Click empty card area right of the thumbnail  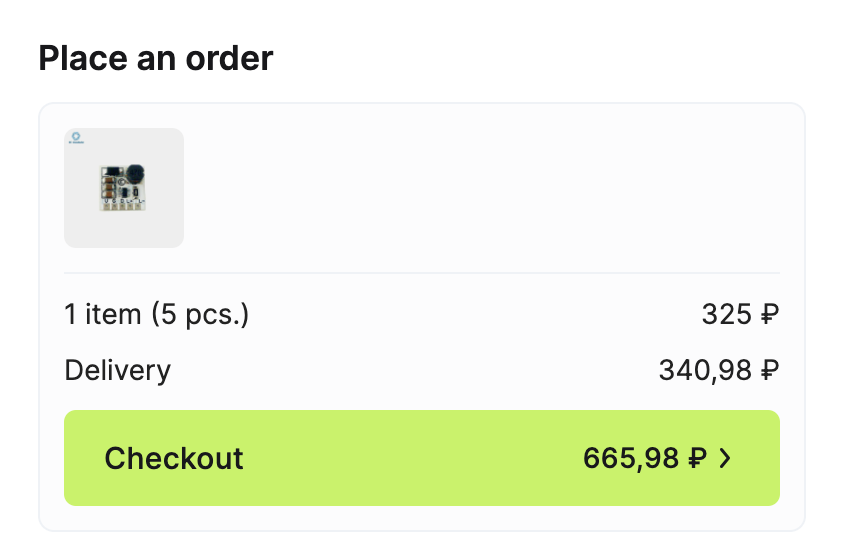tap(480, 188)
